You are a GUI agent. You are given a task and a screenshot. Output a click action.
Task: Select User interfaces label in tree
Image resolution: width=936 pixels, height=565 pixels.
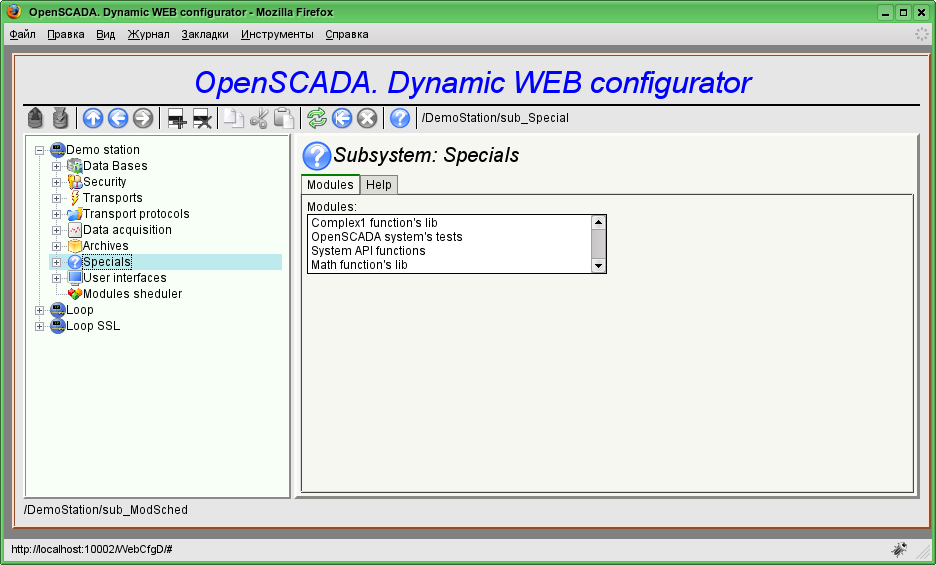(x=125, y=278)
